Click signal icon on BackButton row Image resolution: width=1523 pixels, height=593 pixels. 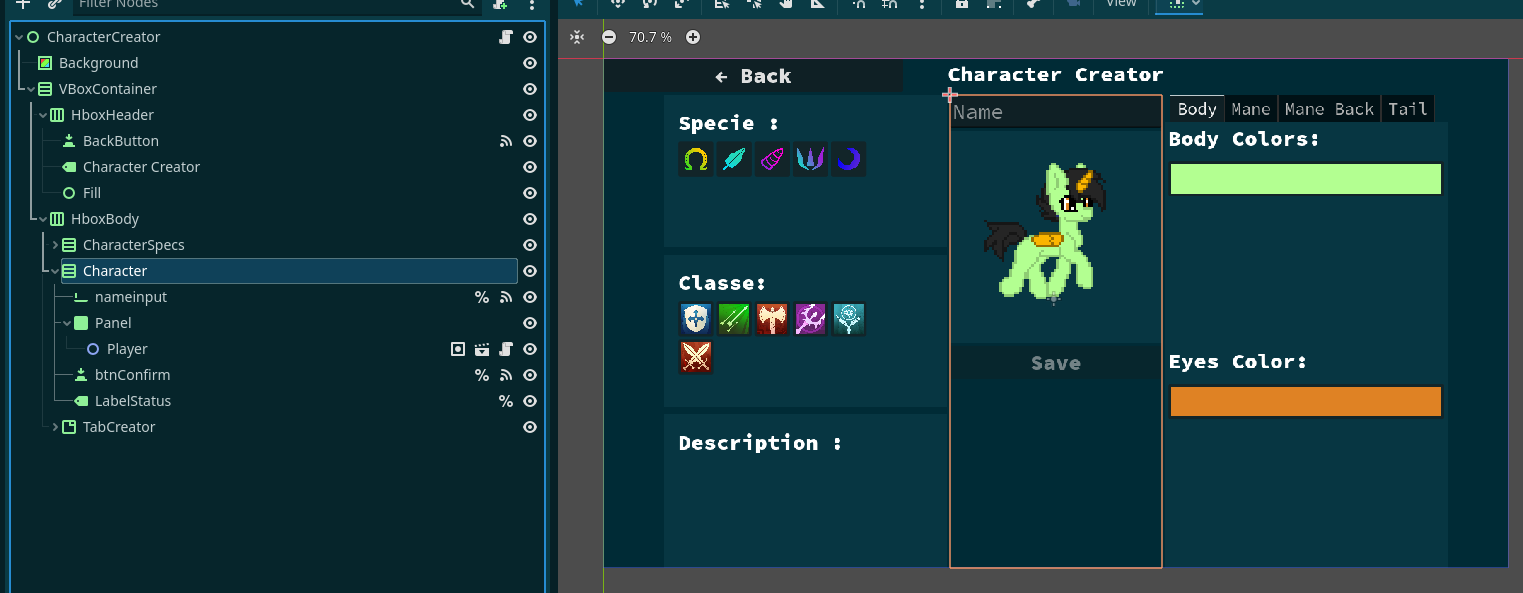[x=506, y=141]
